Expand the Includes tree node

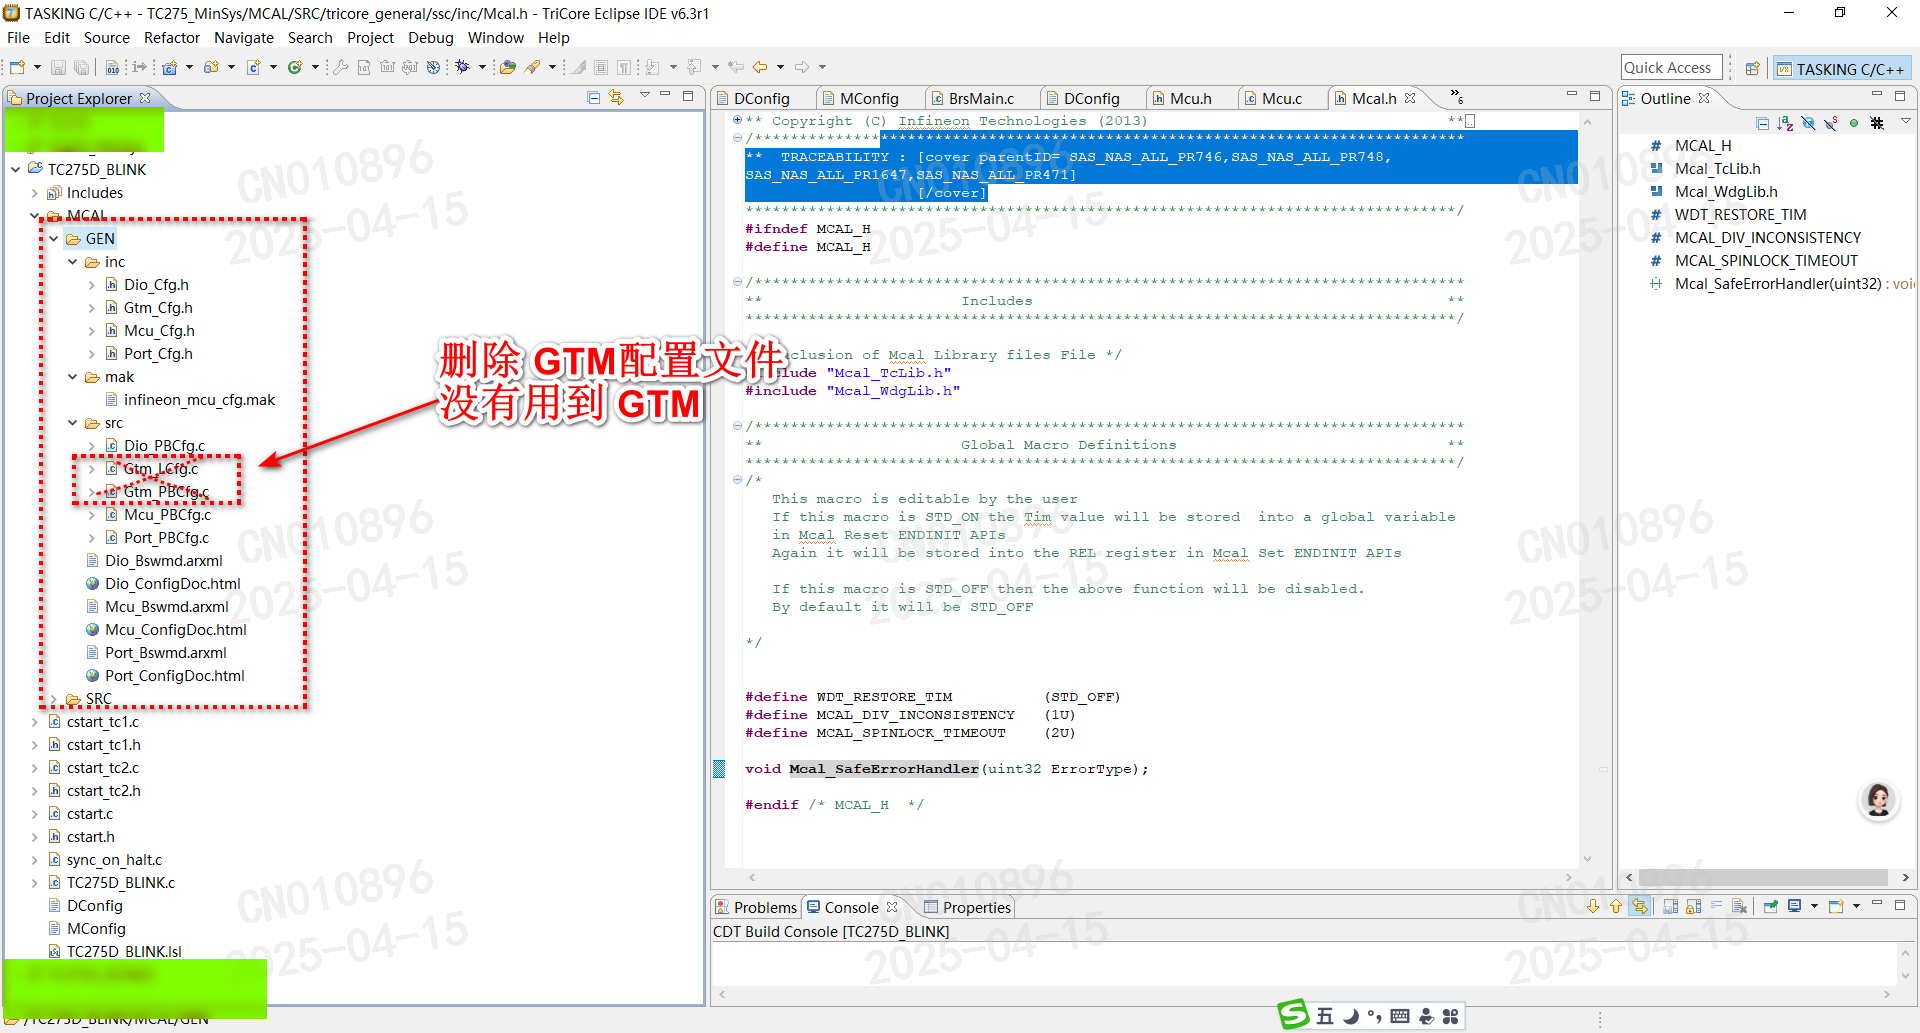[x=35, y=193]
